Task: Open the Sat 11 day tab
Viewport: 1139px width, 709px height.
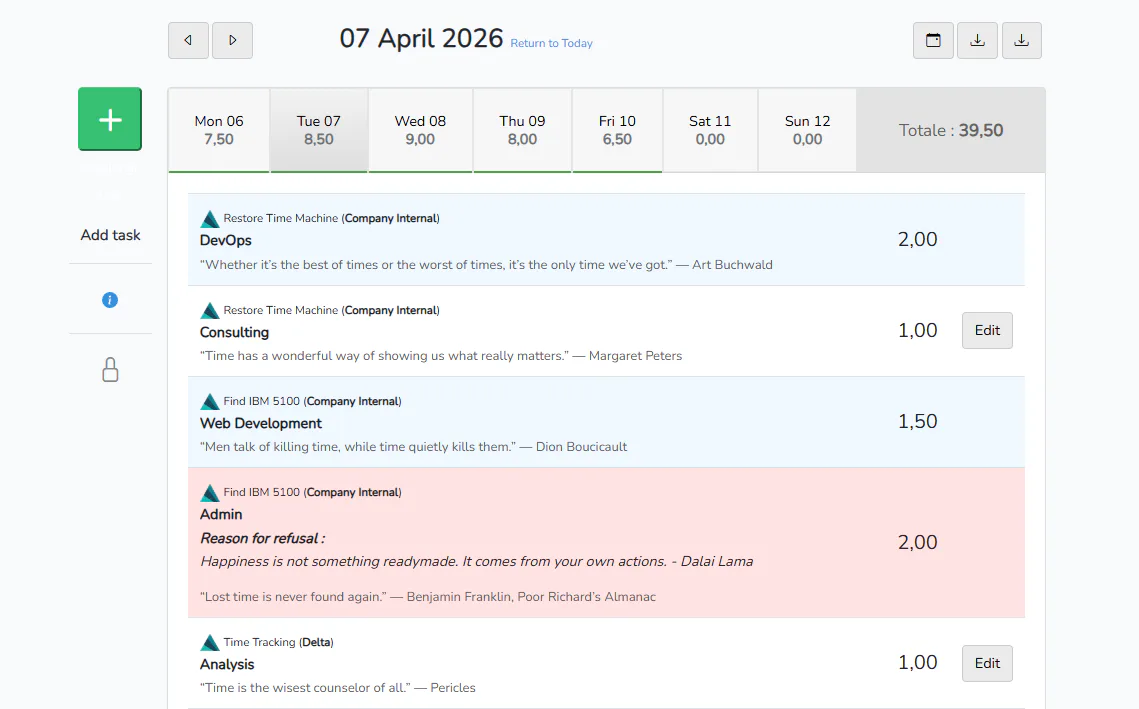Action: 710,130
